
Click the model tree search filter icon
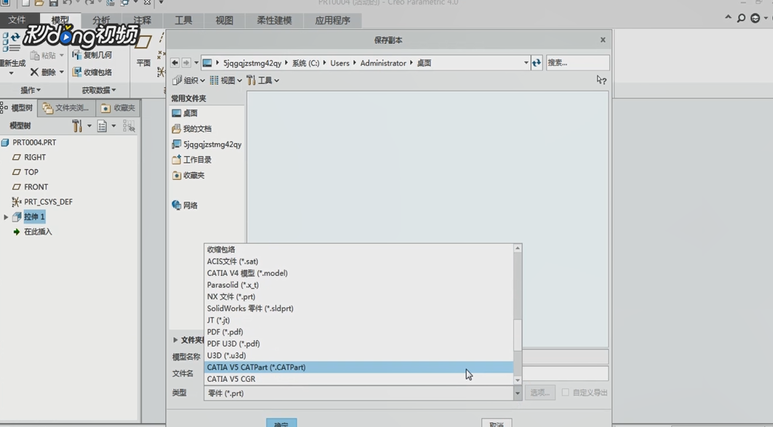(x=129, y=126)
